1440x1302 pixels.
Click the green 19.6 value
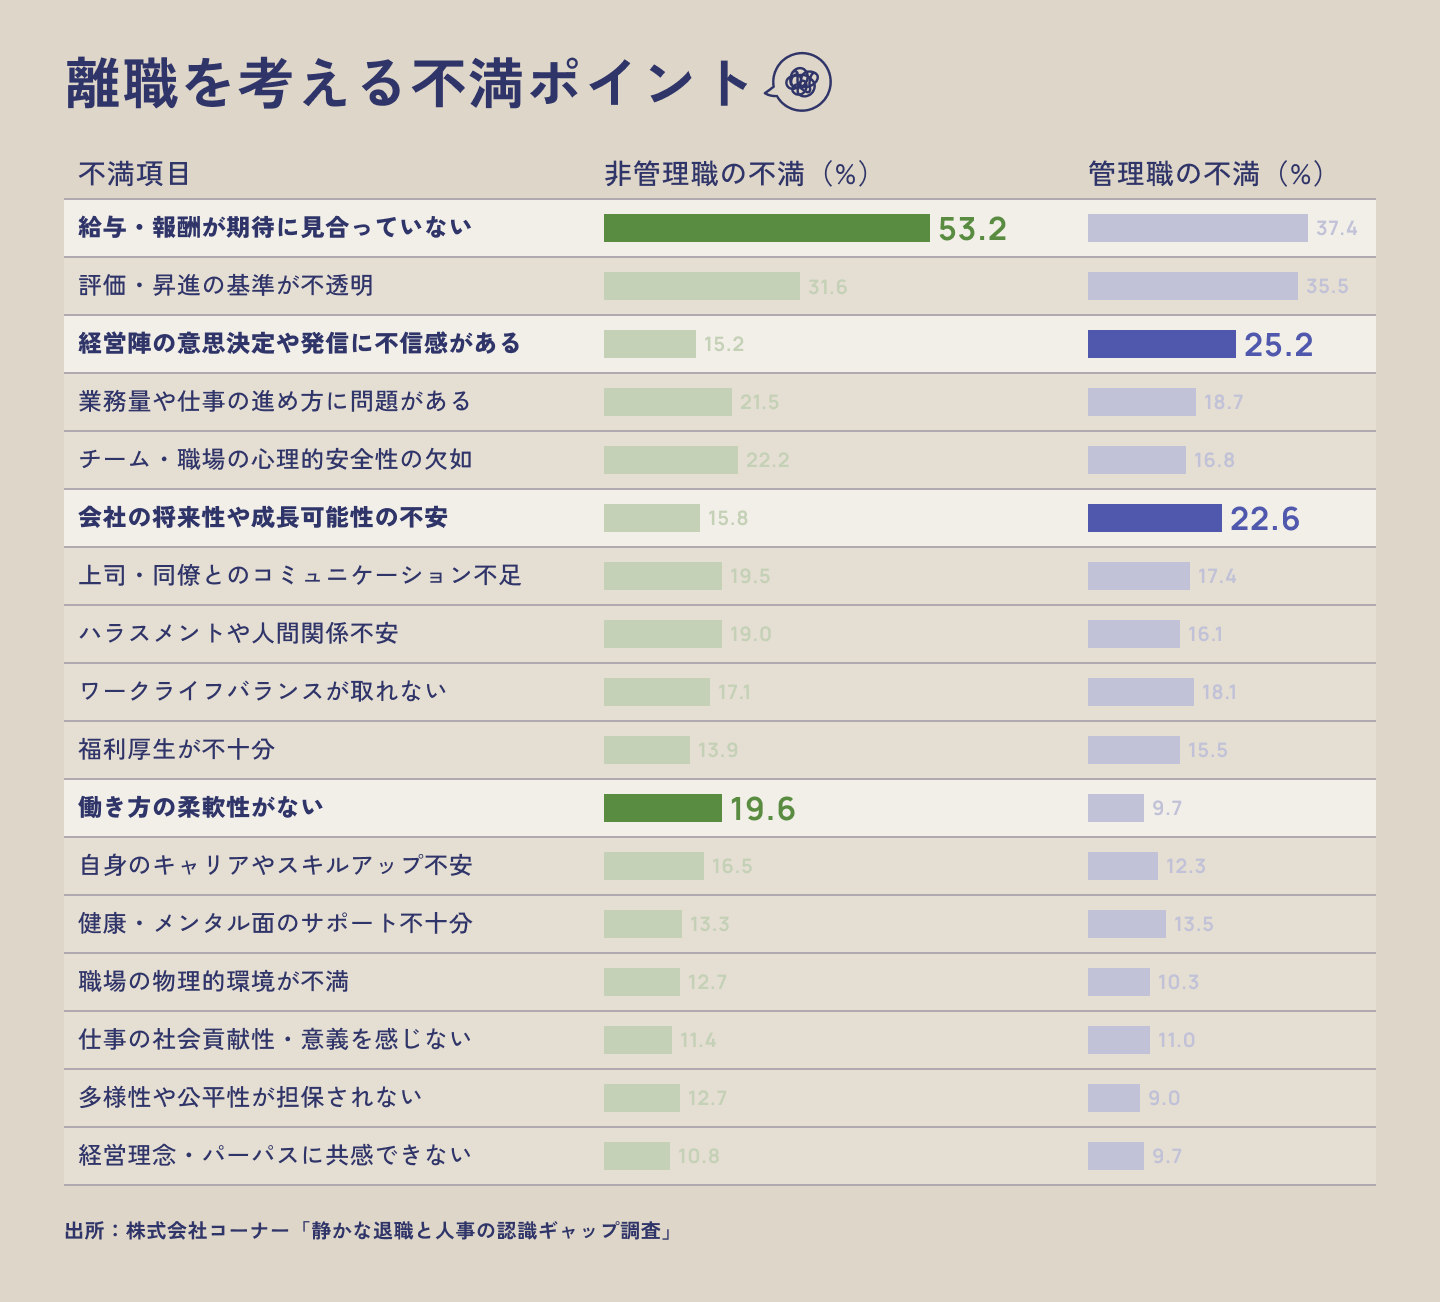[762, 809]
